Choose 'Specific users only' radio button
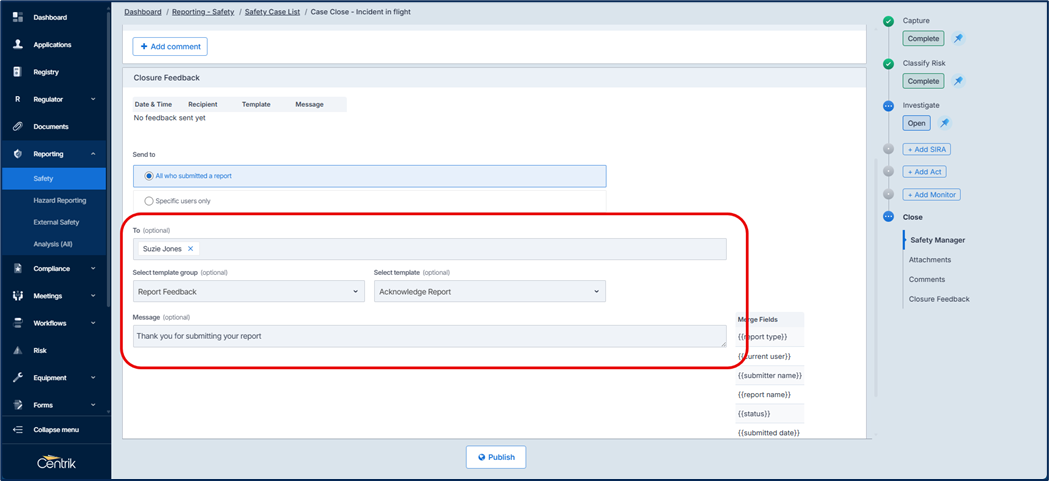Viewport: 1049px width, 481px height. coord(149,201)
